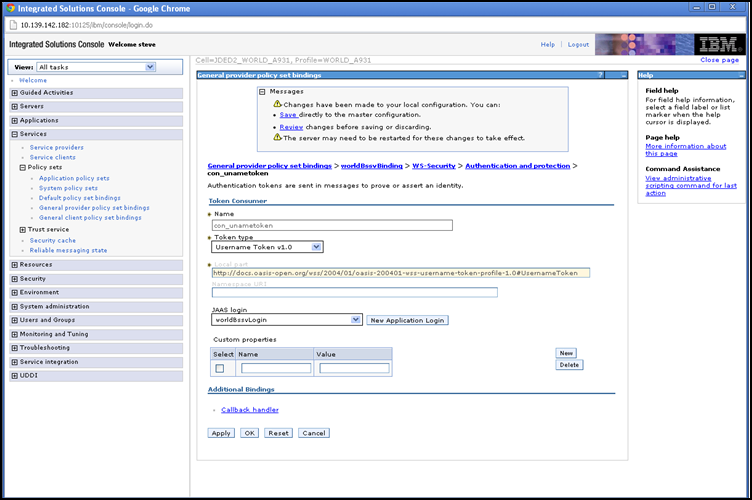The width and height of the screenshot is (752, 500).
Task: Go to General provider policy set bindings breadcrumb
Action: tap(270, 166)
